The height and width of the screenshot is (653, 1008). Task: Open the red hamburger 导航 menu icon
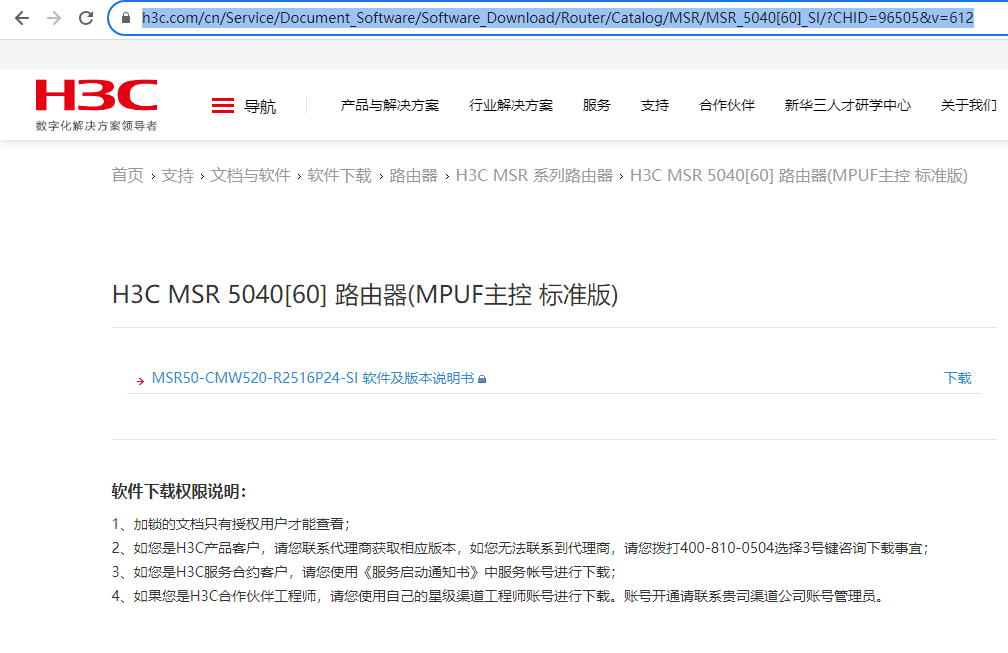[223, 105]
